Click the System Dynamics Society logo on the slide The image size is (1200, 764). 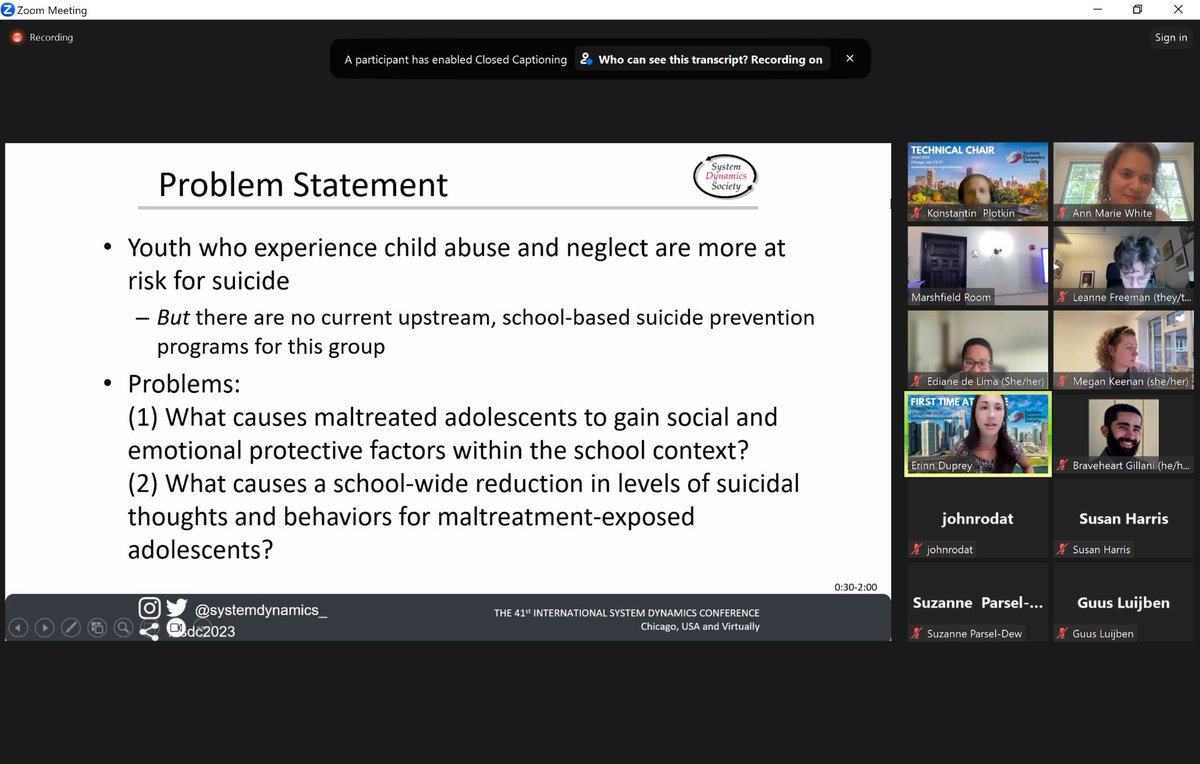pyautogui.click(x=725, y=177)
